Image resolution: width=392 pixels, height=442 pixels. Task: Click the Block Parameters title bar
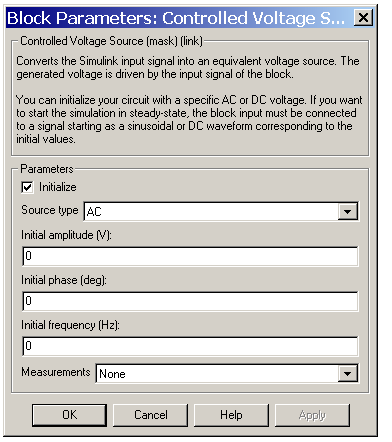click(180, 18)
